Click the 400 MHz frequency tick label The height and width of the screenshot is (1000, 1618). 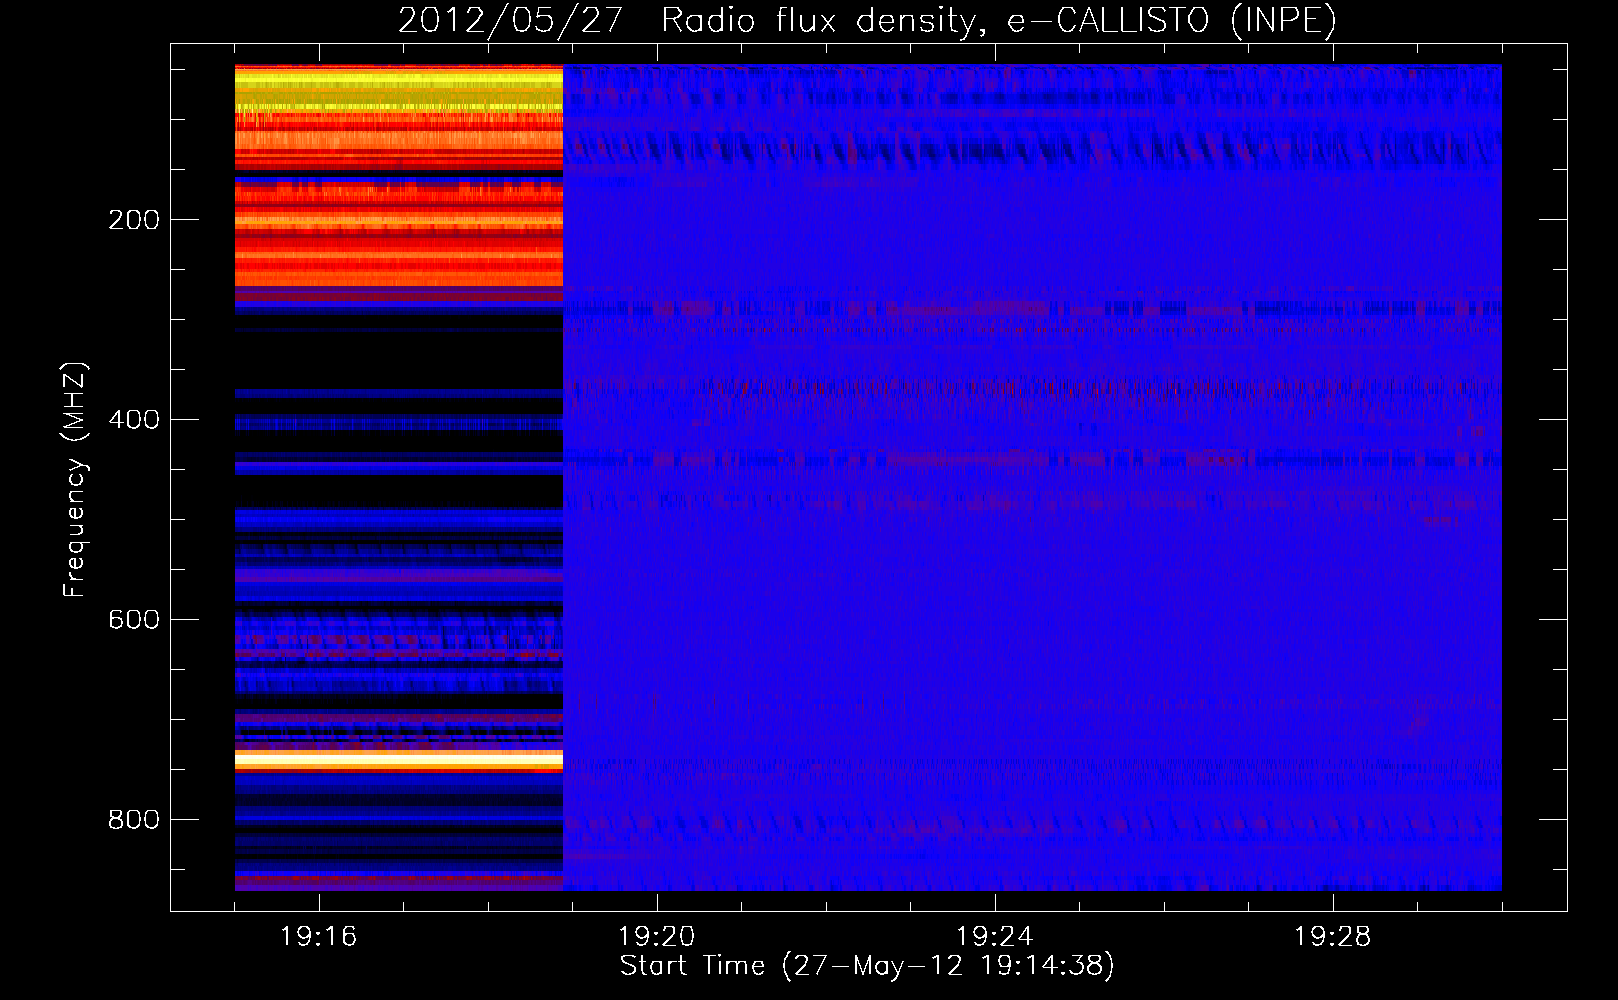[134, 420]
